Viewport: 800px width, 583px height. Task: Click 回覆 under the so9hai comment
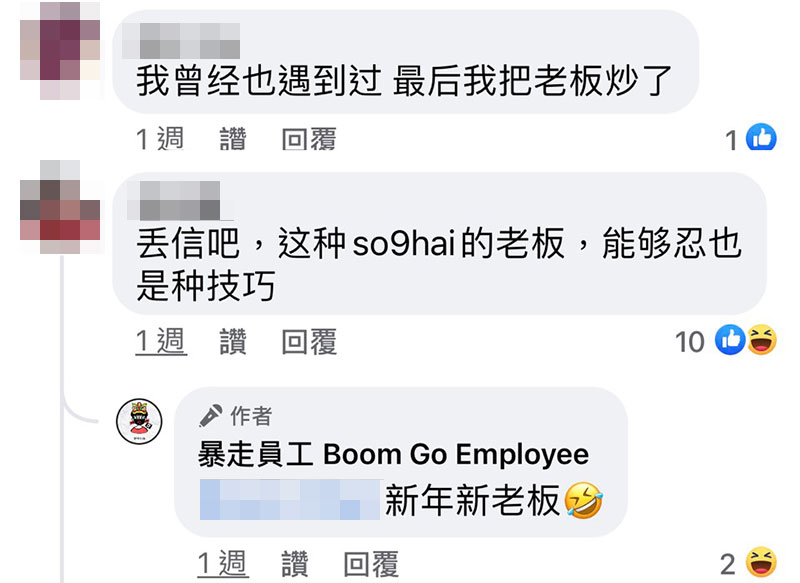[x=309, y=341]
